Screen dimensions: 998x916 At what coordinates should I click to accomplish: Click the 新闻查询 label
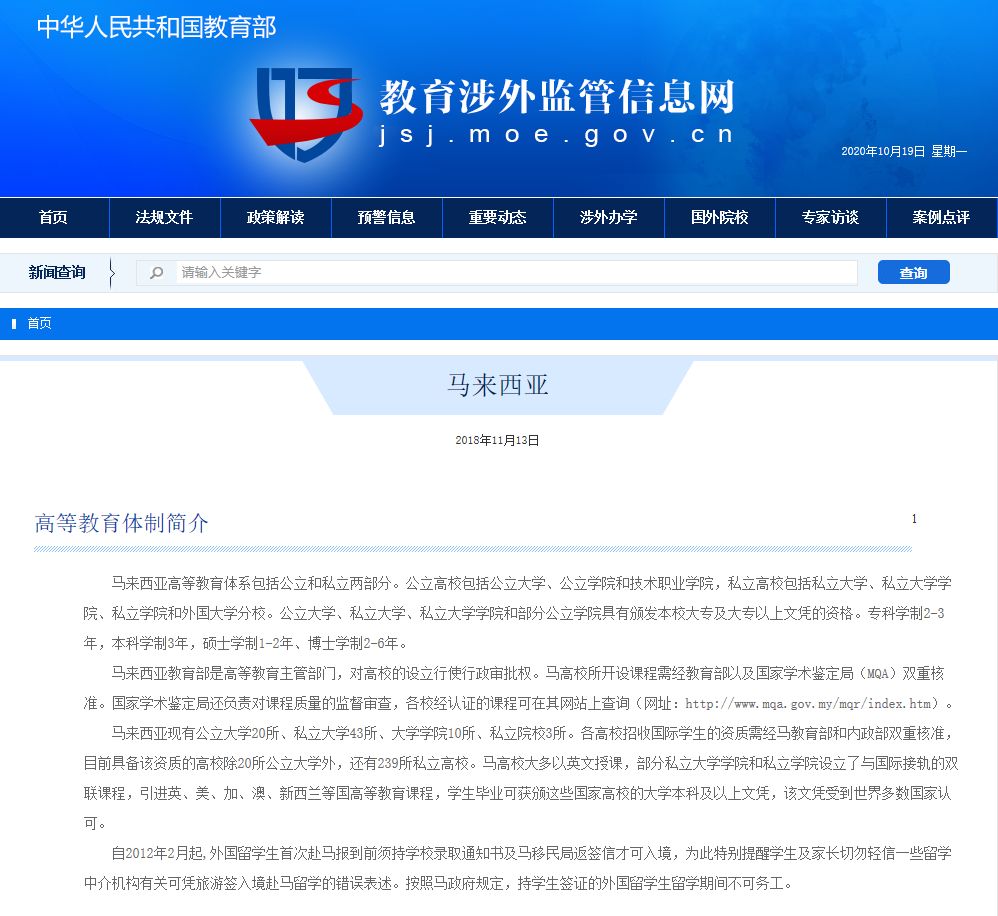(x=57, y=272)
